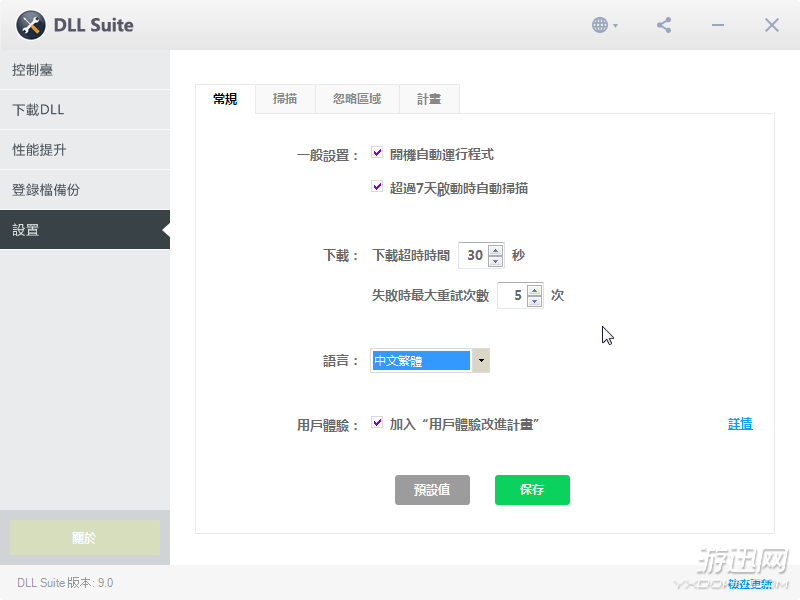Image resolution: width=800 pixels, height=600 pixels.
Task: Click the 關於 about button
Action: (85, 537)
